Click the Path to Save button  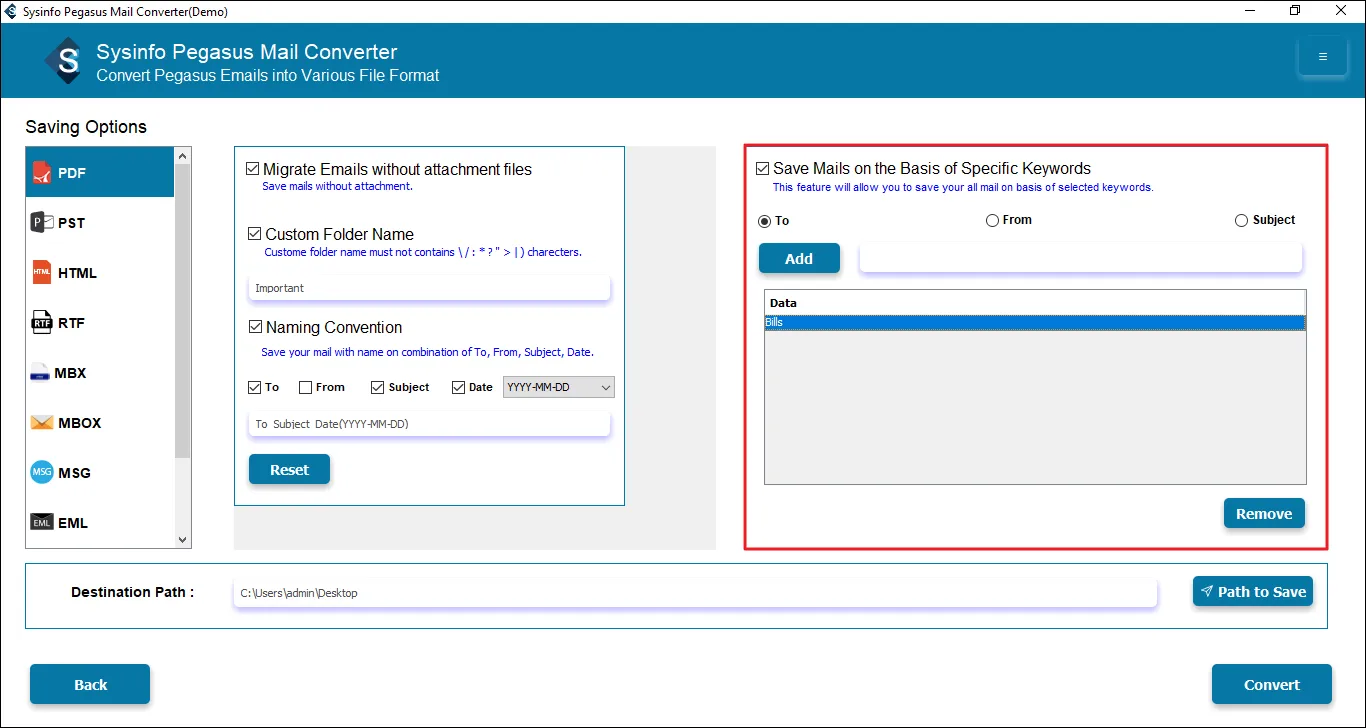click(1253, 591)
